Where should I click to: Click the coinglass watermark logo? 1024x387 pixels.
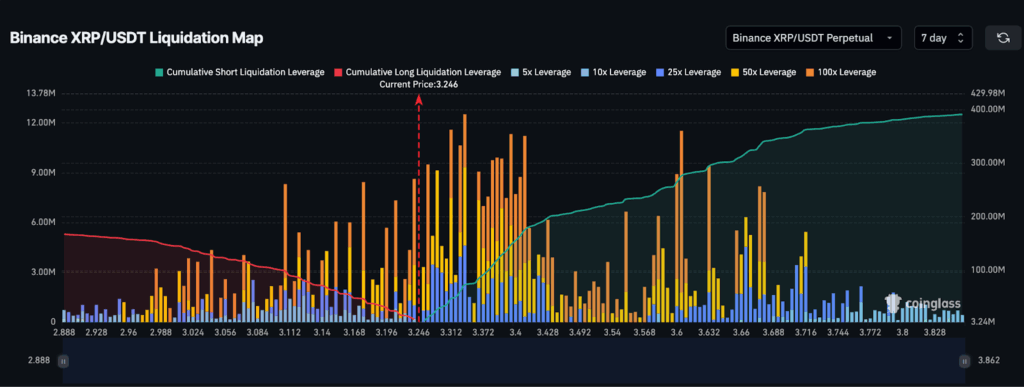(x=923, y=303)
